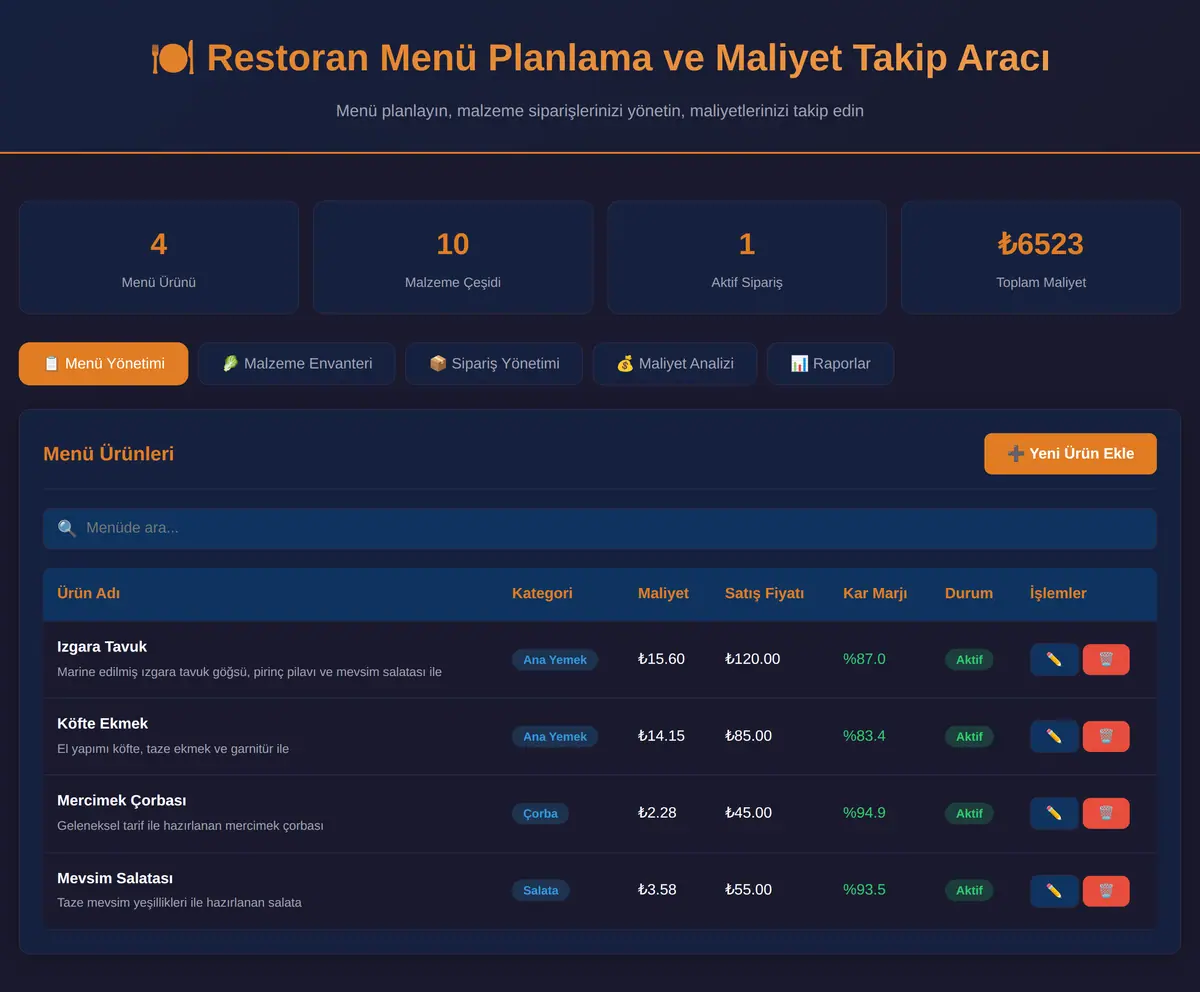Open the Sipariş Yönetimi tab

pyautogui.click(x=494, y=363)
